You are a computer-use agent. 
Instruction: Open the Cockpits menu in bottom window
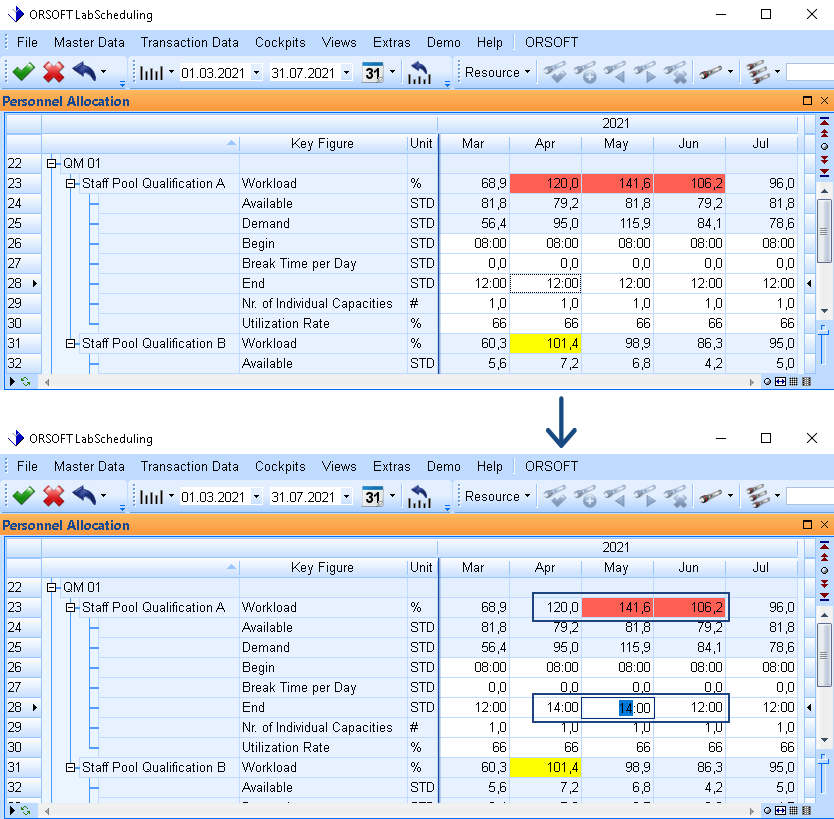click(280, 467)
